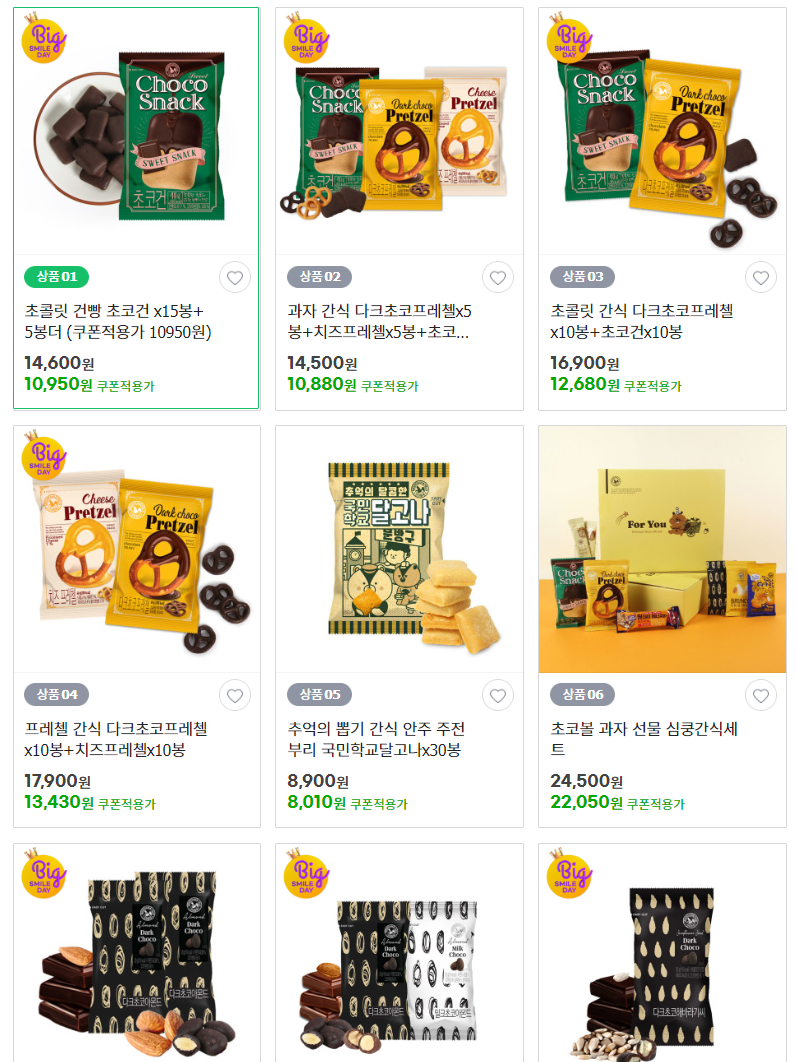Add 상품 04 pretzel set to wishlist

pyautogui.click(x=235, y=696)
